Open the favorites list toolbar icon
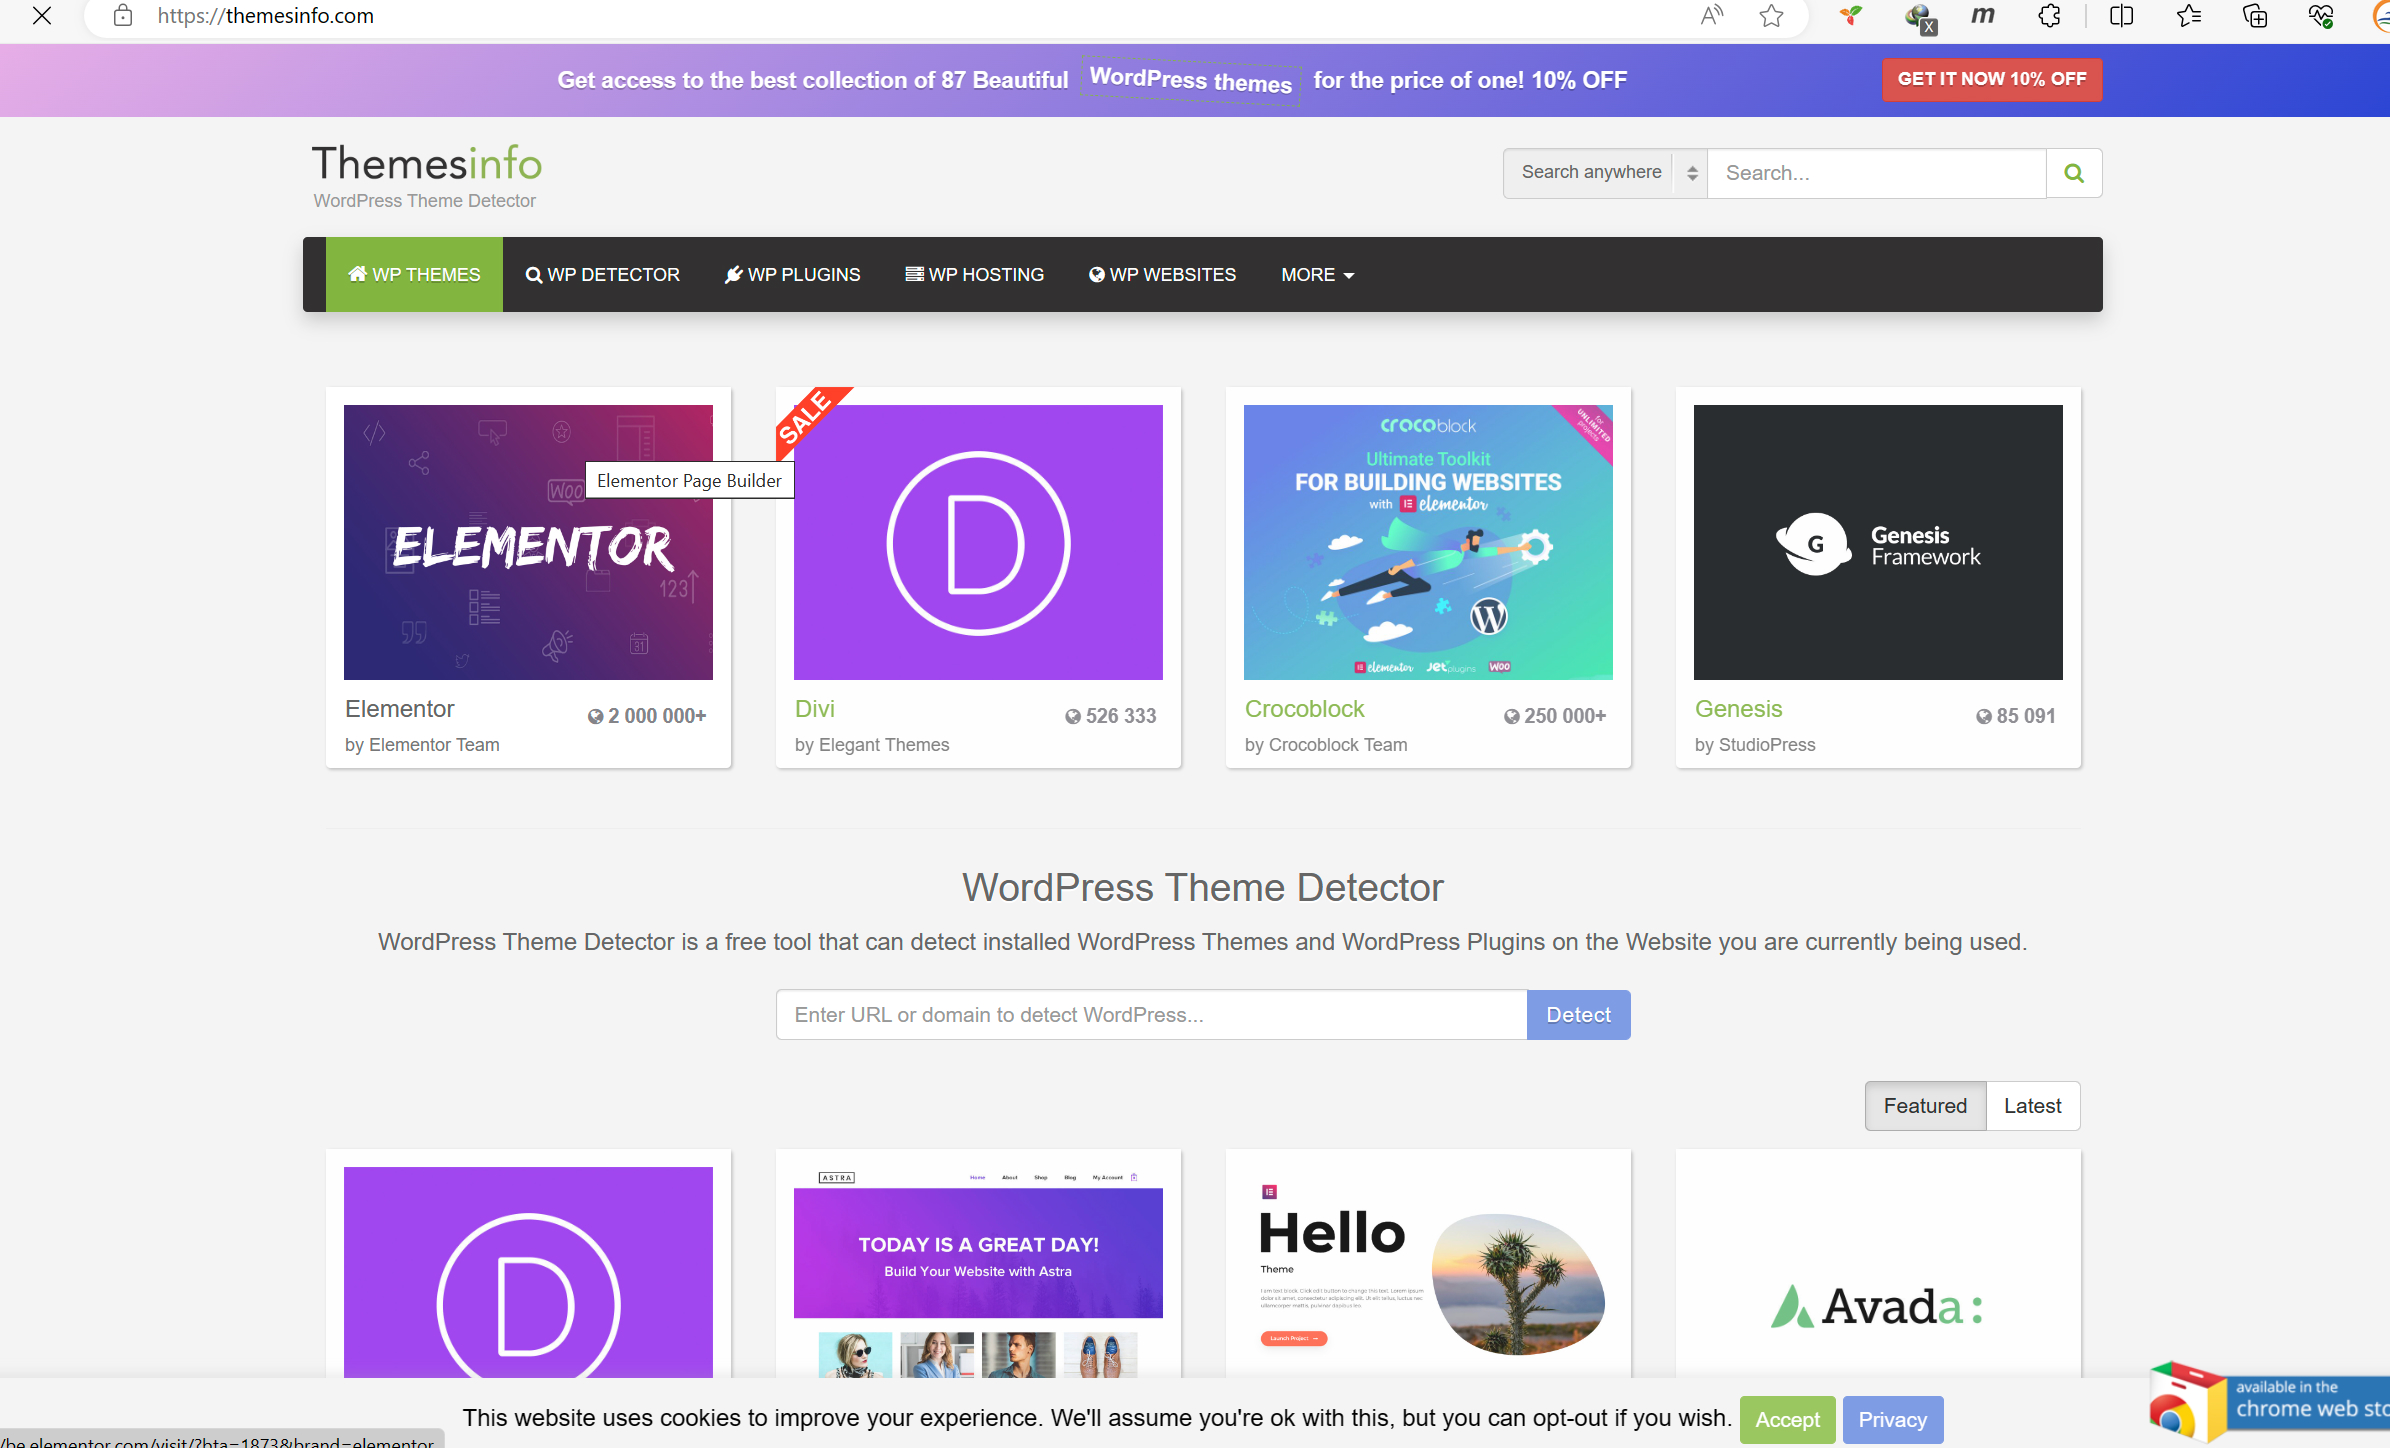 pos(2188,16)
